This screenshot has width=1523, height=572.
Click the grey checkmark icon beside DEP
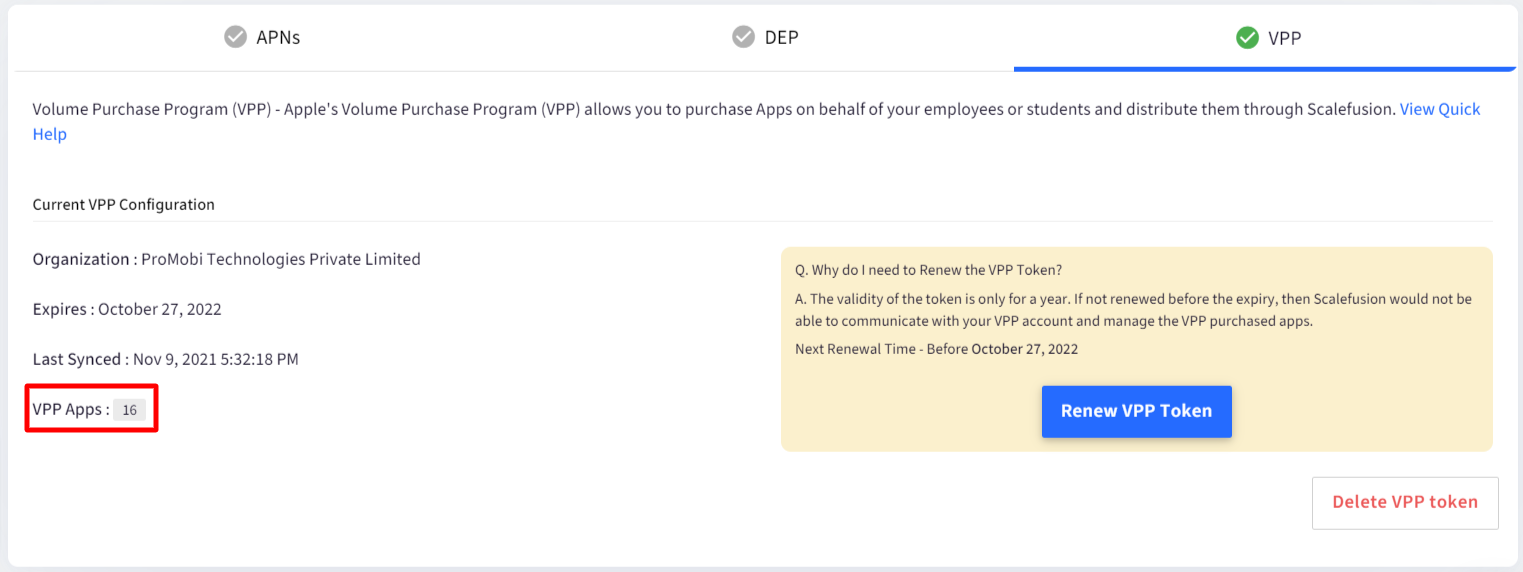click(743, 38)
